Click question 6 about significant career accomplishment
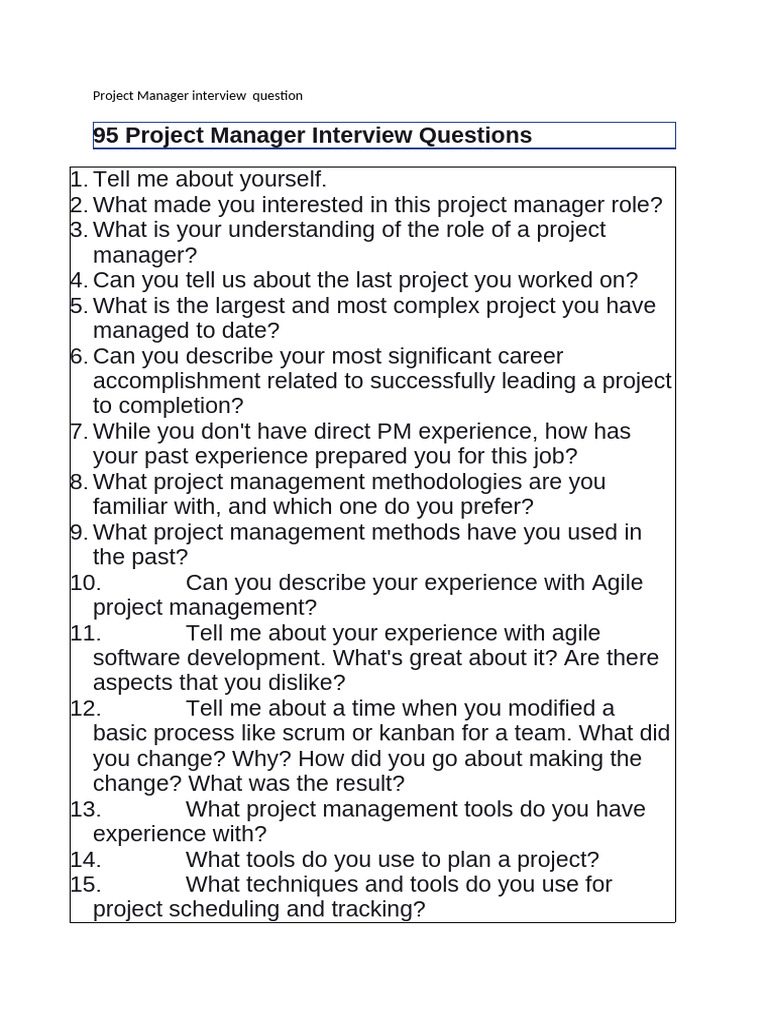 point(382,381)
